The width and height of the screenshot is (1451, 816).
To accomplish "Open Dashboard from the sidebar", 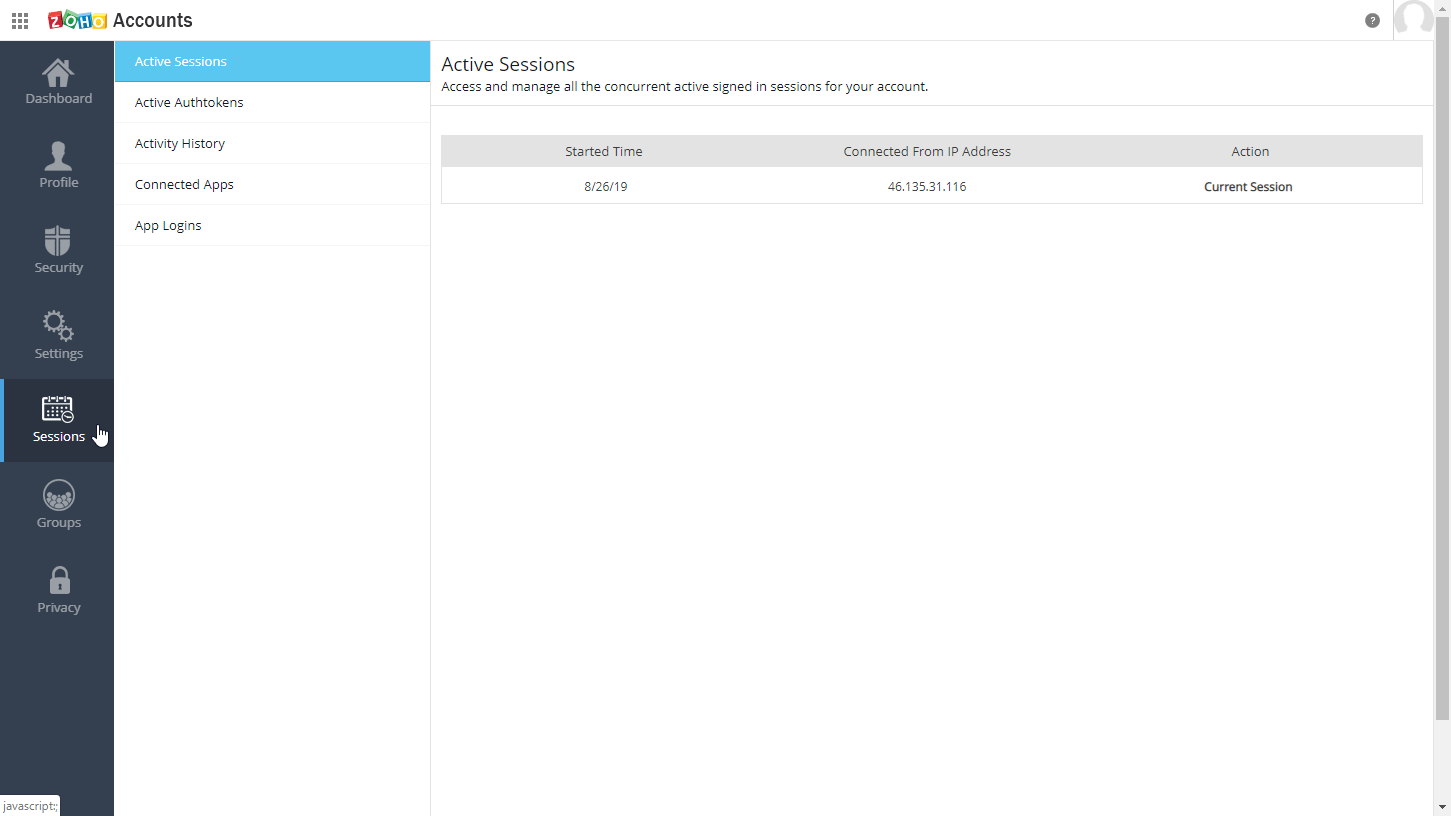I will [x=58, y=82].
